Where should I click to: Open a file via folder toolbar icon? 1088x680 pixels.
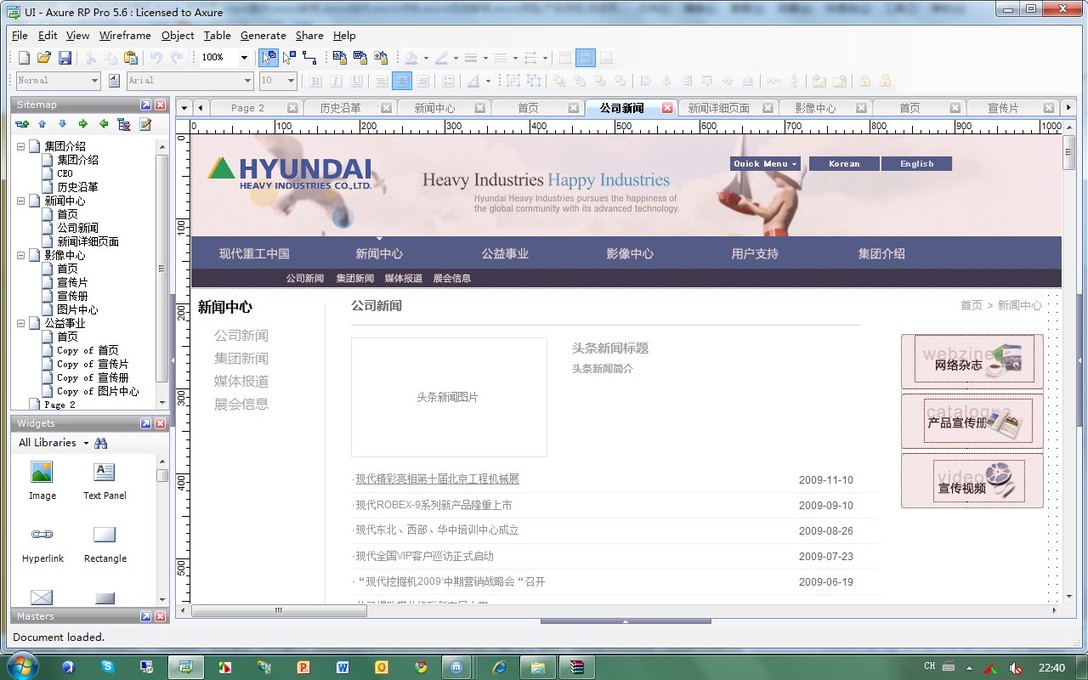pyautogui.click(x=44, y=58)
